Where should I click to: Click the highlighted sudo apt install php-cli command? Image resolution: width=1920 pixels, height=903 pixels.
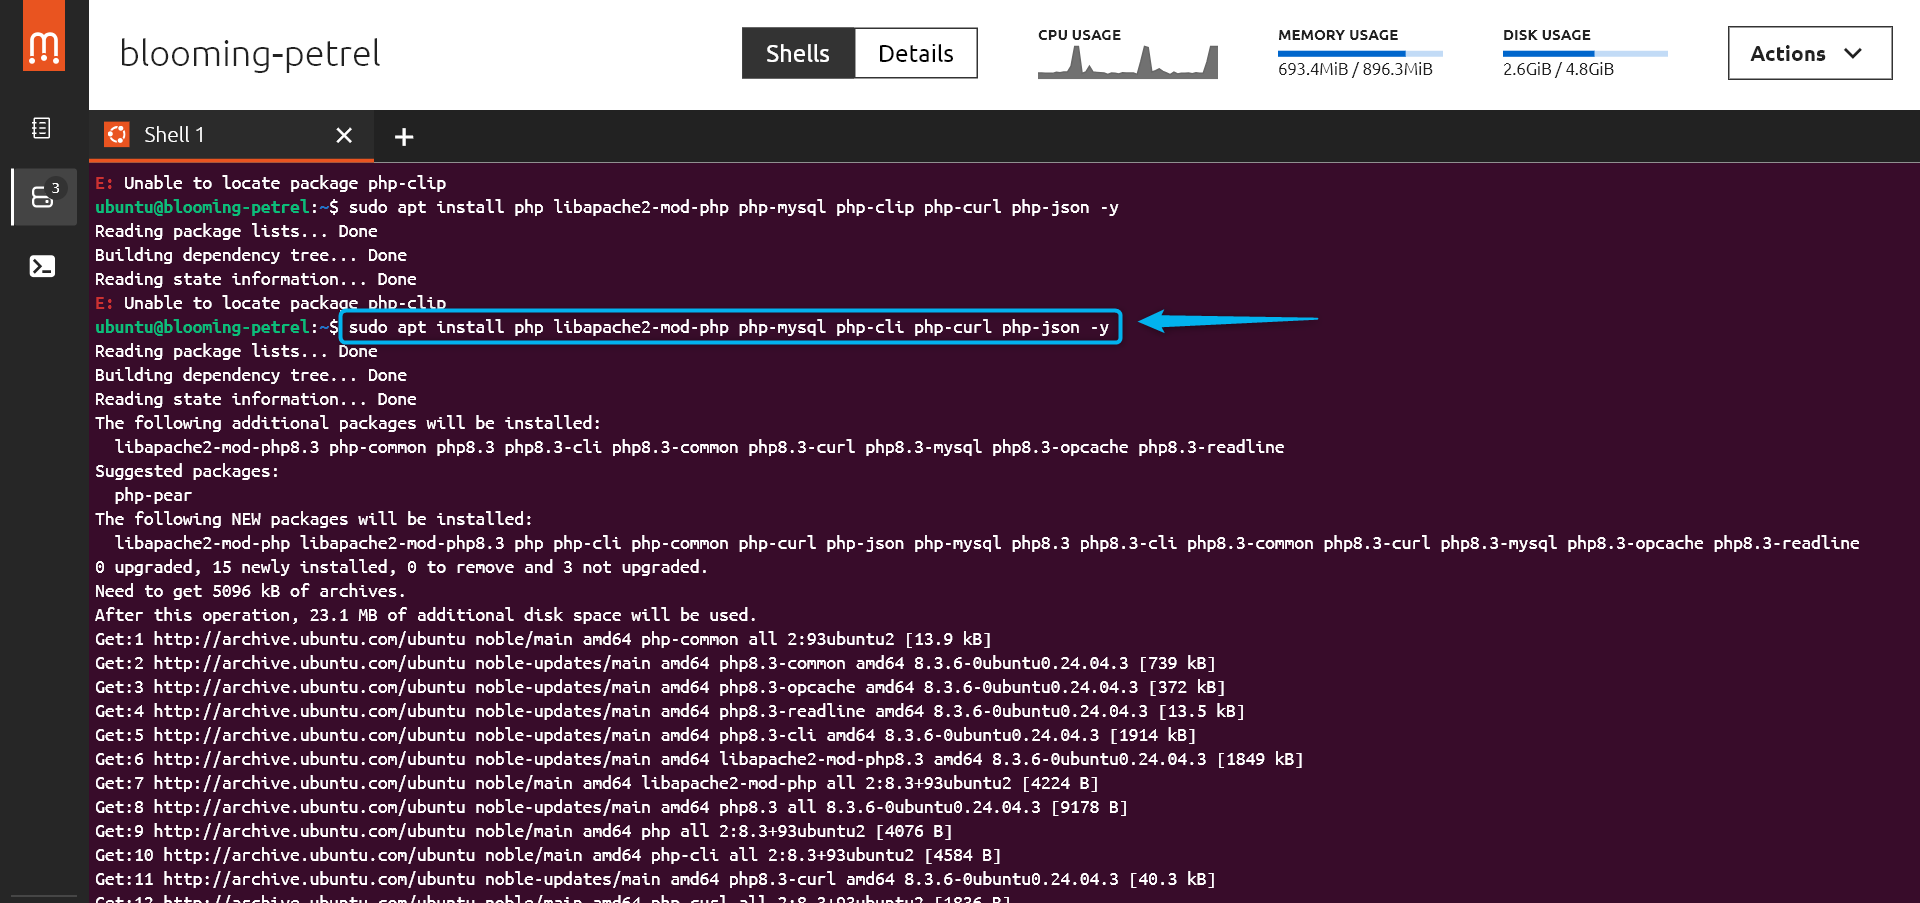pyautogui.click(x=730, y=327)
